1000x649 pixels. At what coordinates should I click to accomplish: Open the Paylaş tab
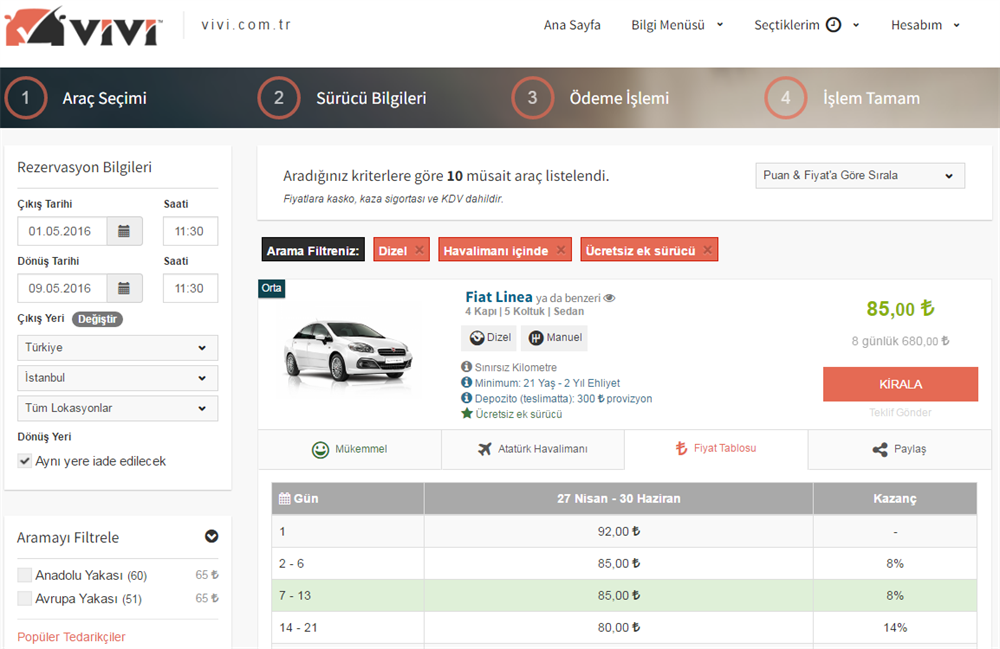[898, 449]
